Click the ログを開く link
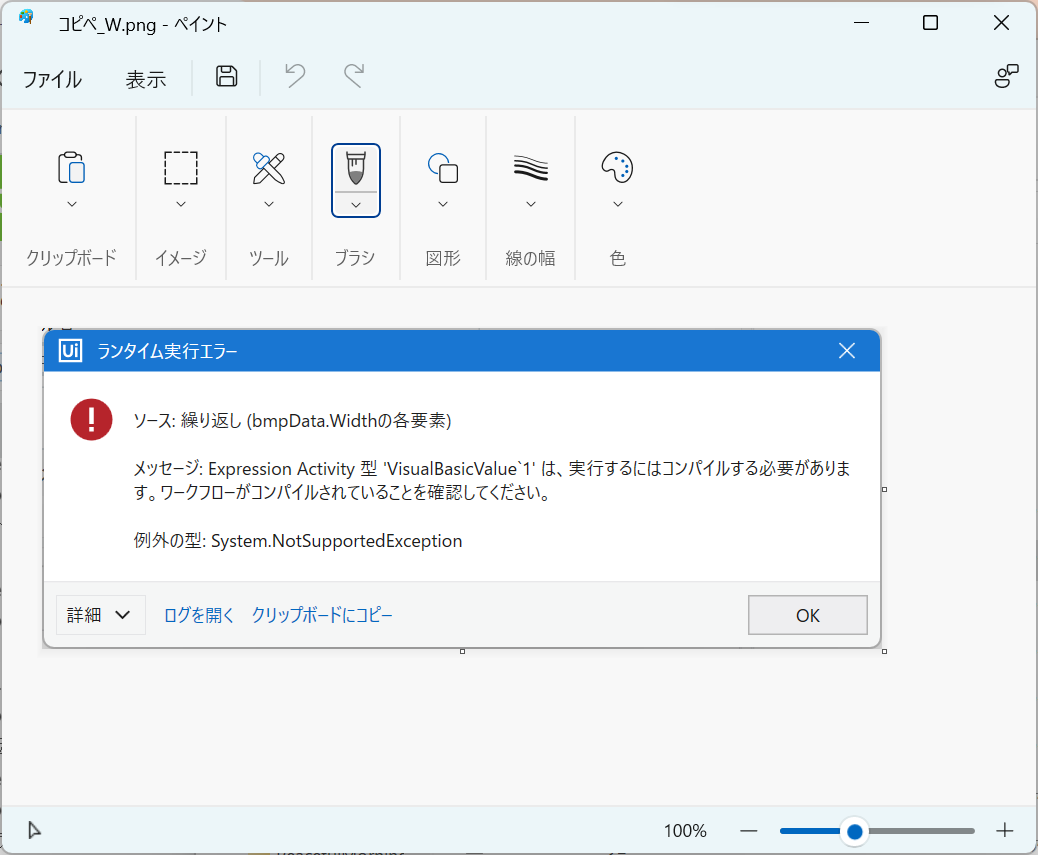Image resolution: width=1038 pixels, height=855 pixels. click(x=197, y=615)
